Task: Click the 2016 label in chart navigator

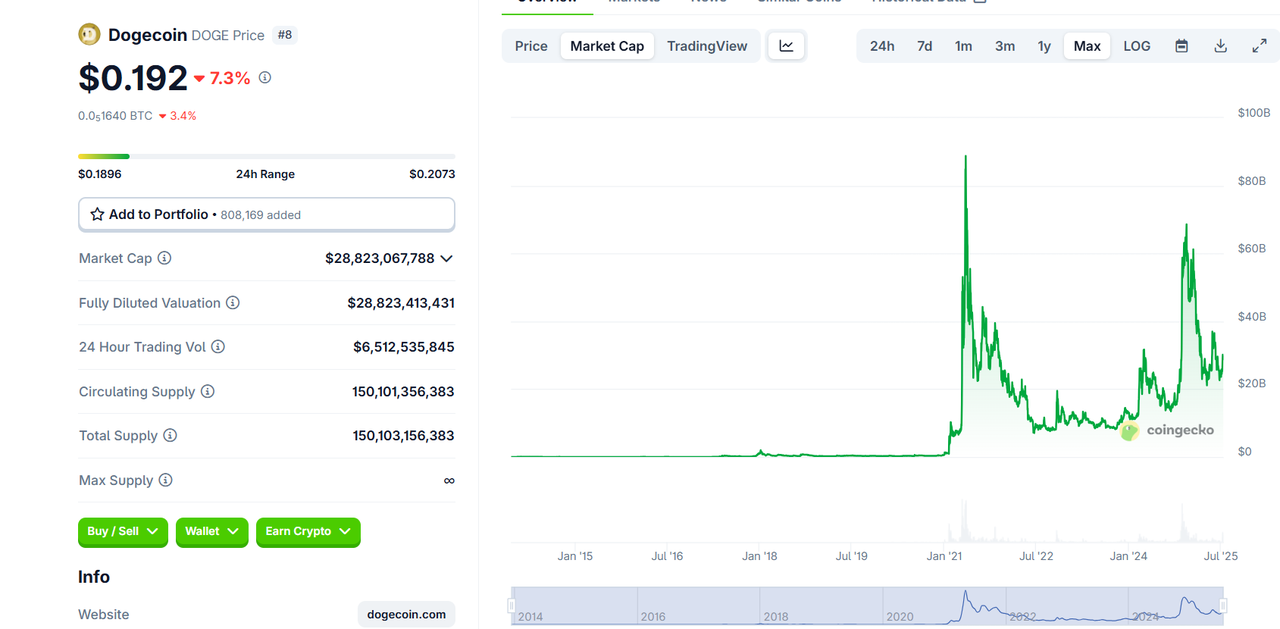Action: (652, 617)
